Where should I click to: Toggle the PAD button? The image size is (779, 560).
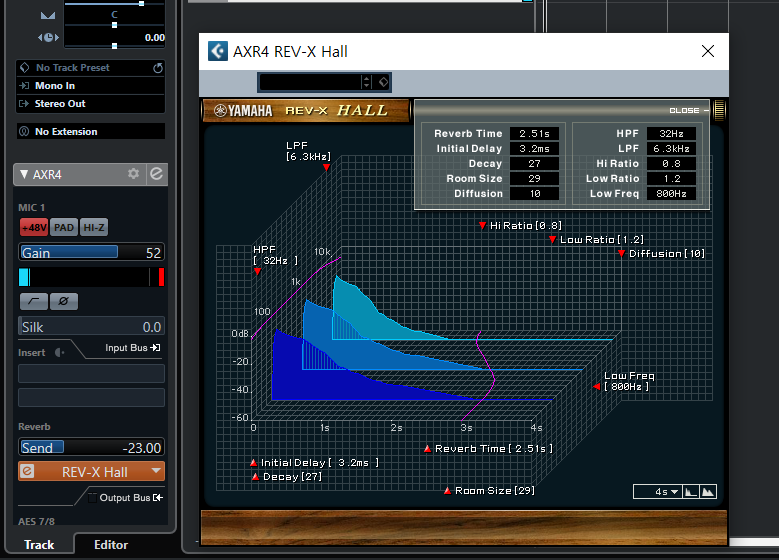pos(64,228)
